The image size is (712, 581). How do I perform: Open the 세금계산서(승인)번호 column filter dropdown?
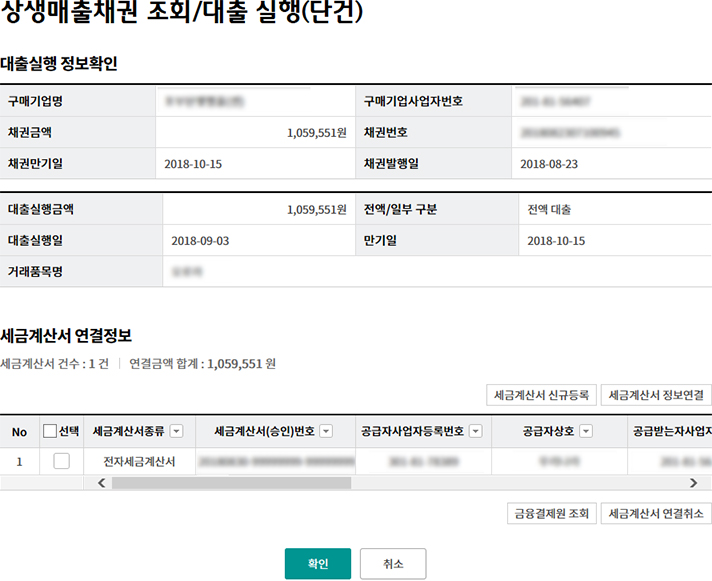point(325,432)
